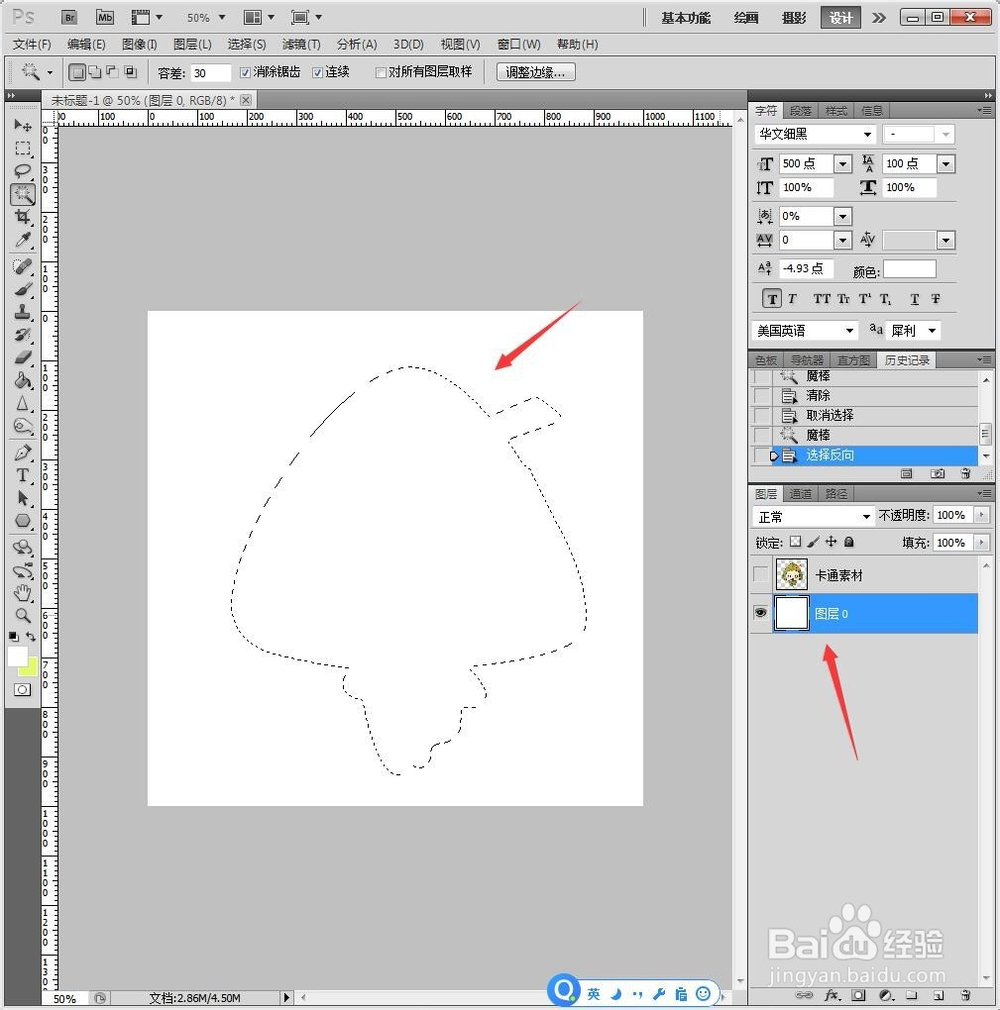Toggle strikethrough text style button
The image size is (1000, 1010).
(936, 299)
